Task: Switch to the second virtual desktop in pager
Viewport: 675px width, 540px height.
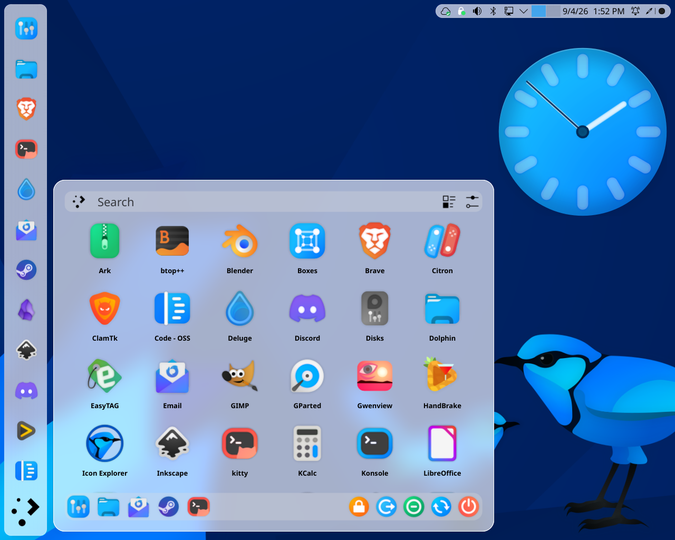Action: tap(553, 11)
